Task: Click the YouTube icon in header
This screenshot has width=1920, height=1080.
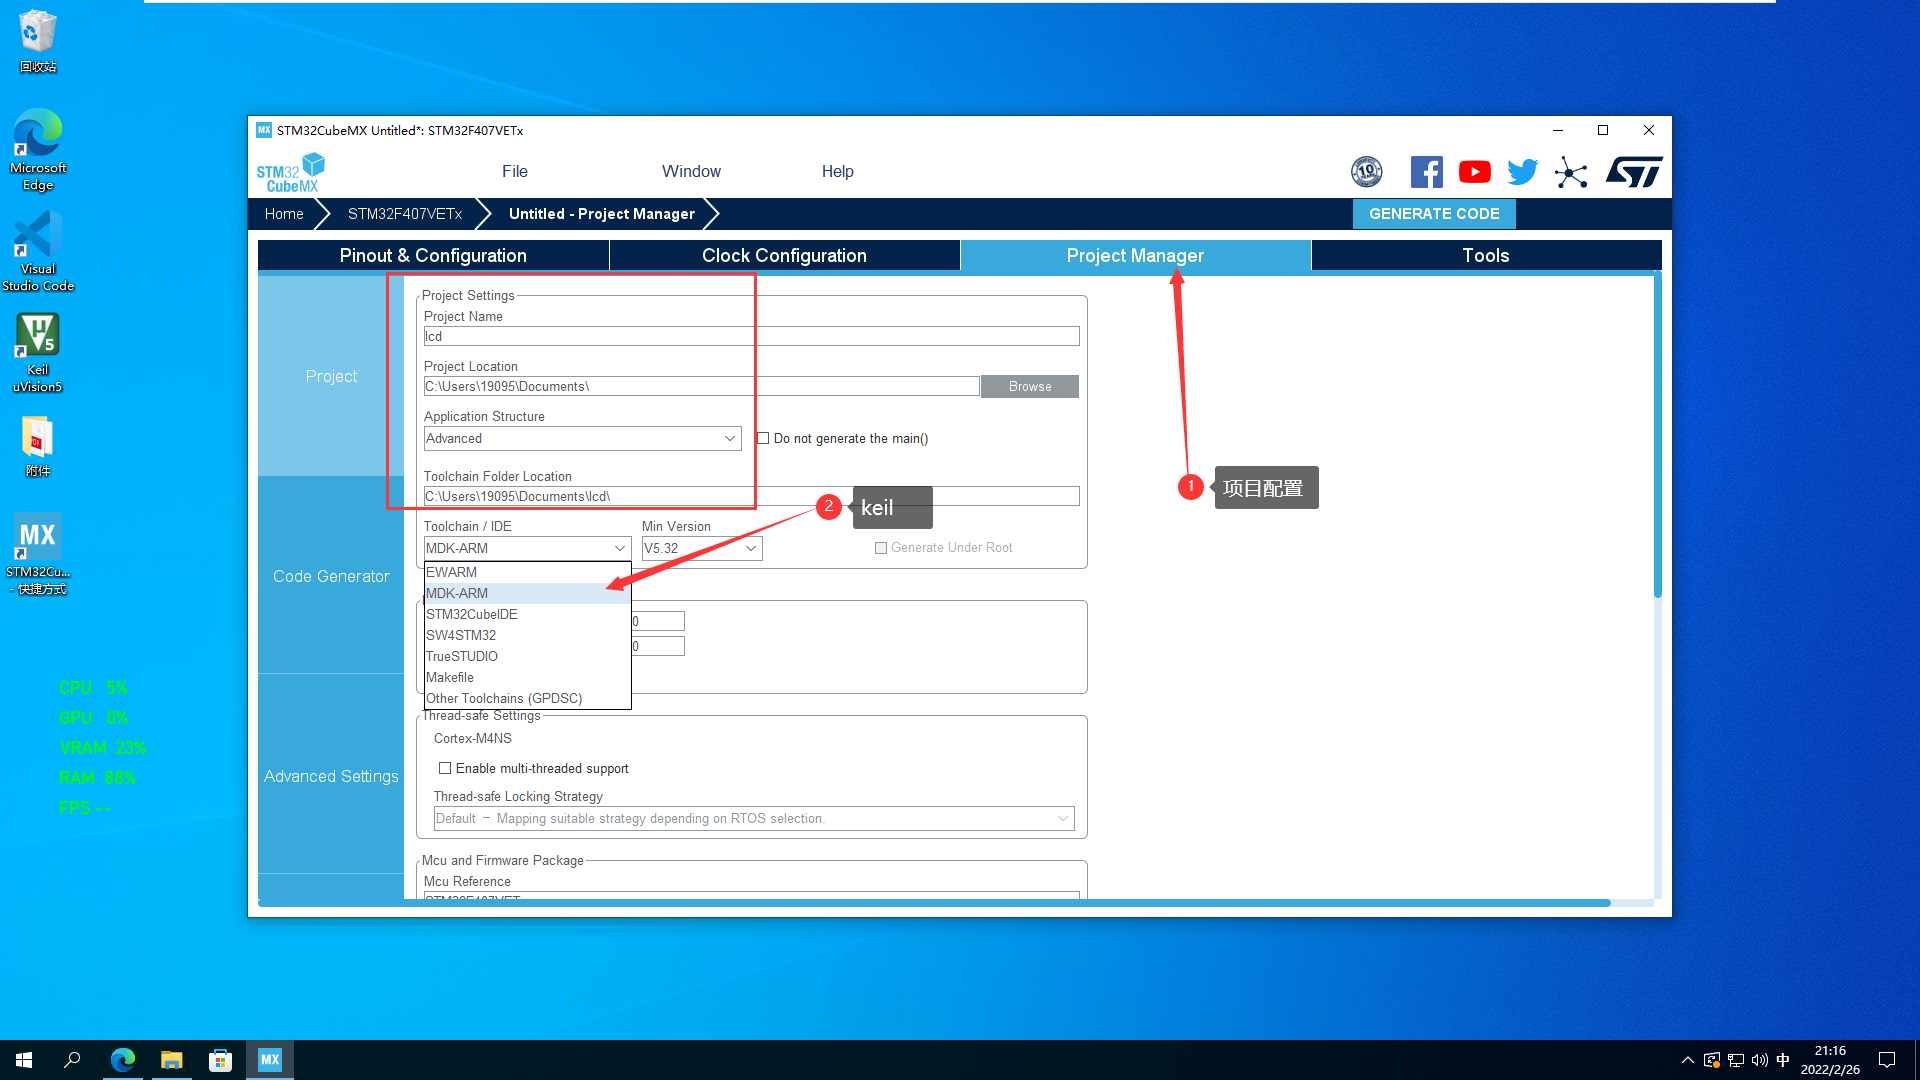Action: click(1474, 172)
